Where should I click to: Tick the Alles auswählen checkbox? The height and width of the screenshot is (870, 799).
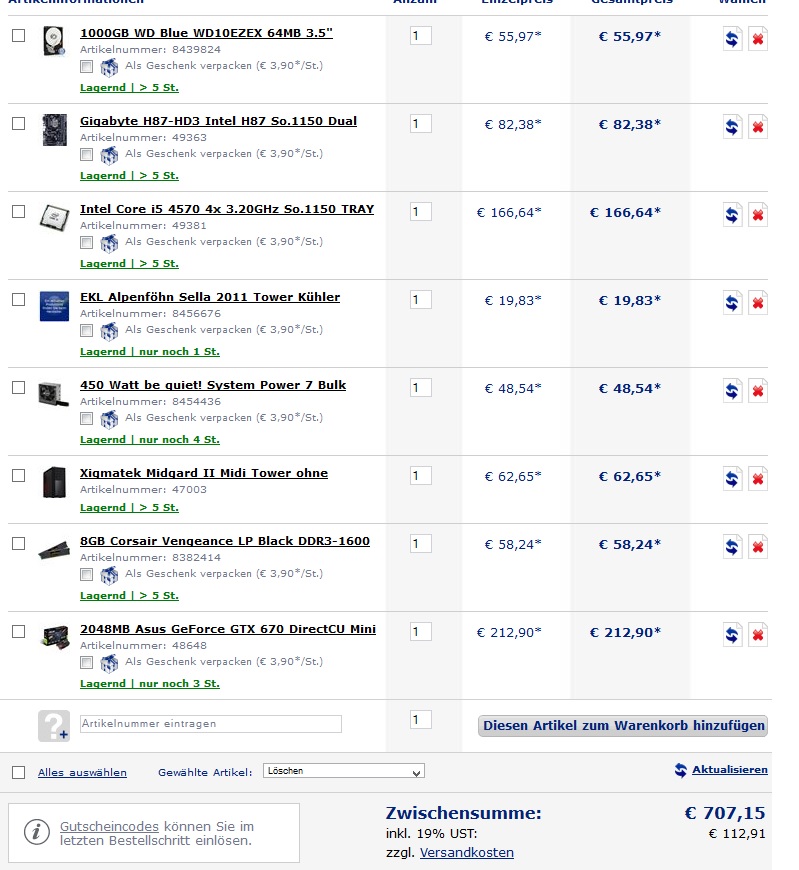point(18,772)
